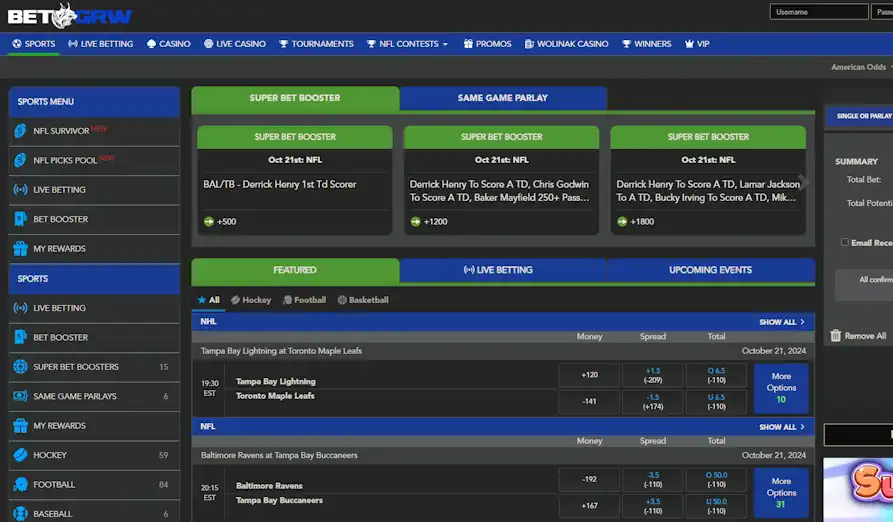The height and width of the screenshot is (522, 893).
Task: Click the Football helmet icon in sidebar
Action: click(20, 484)
